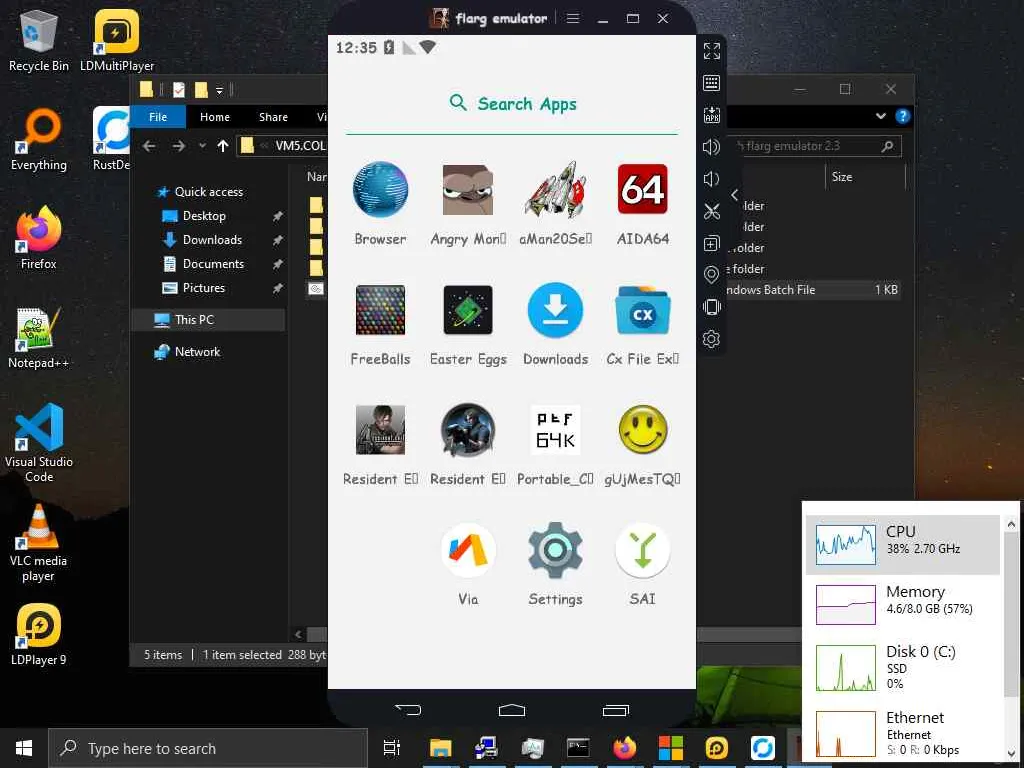
Task: Launch the AIDA64 app
Action: [643, 189]
